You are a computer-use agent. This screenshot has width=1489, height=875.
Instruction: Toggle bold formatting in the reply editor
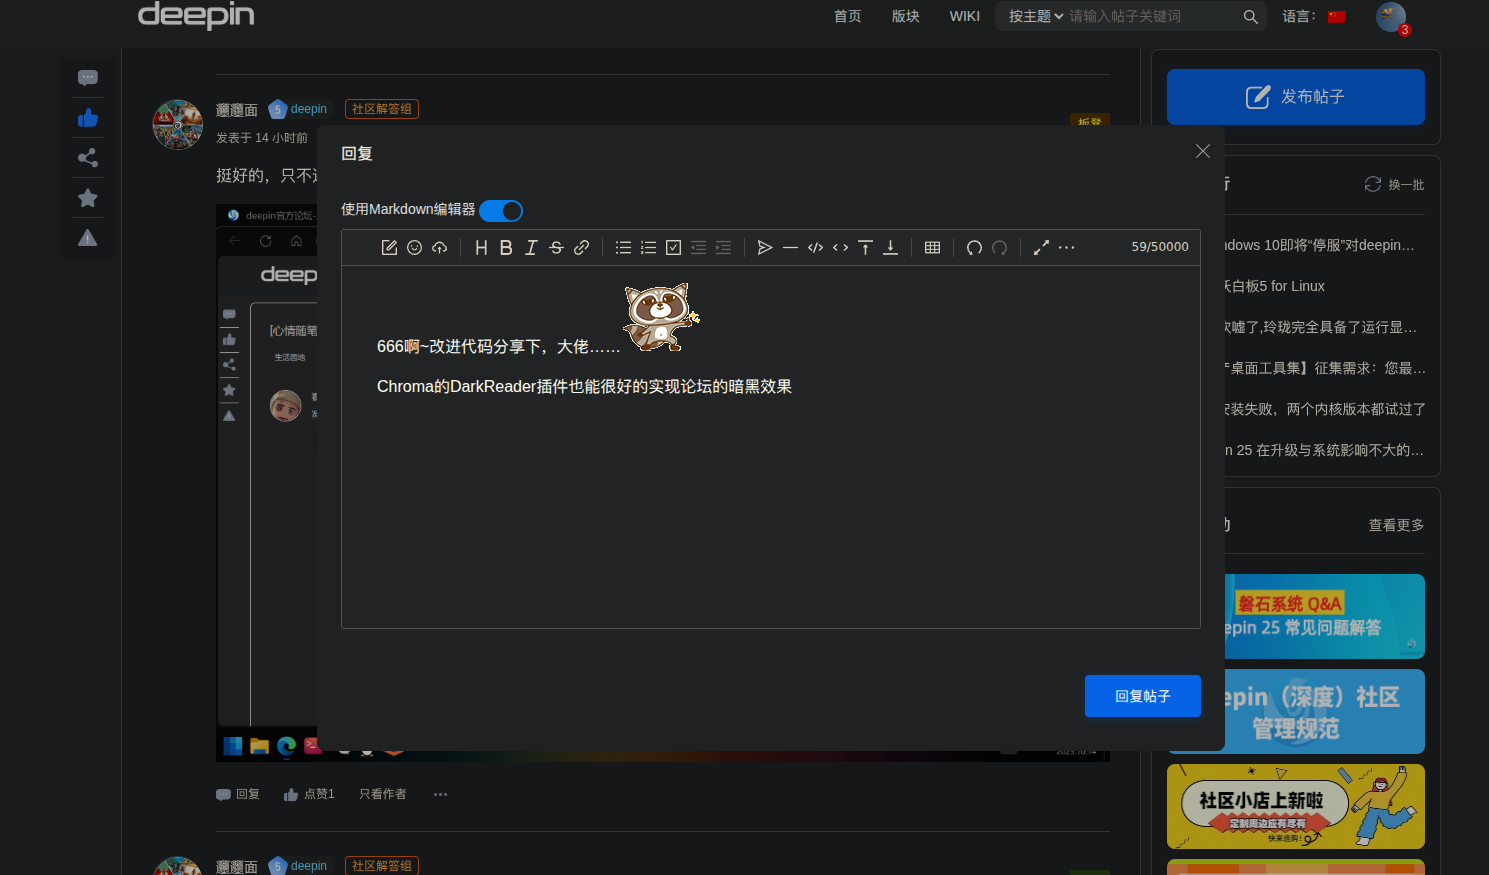coord(506,247)
